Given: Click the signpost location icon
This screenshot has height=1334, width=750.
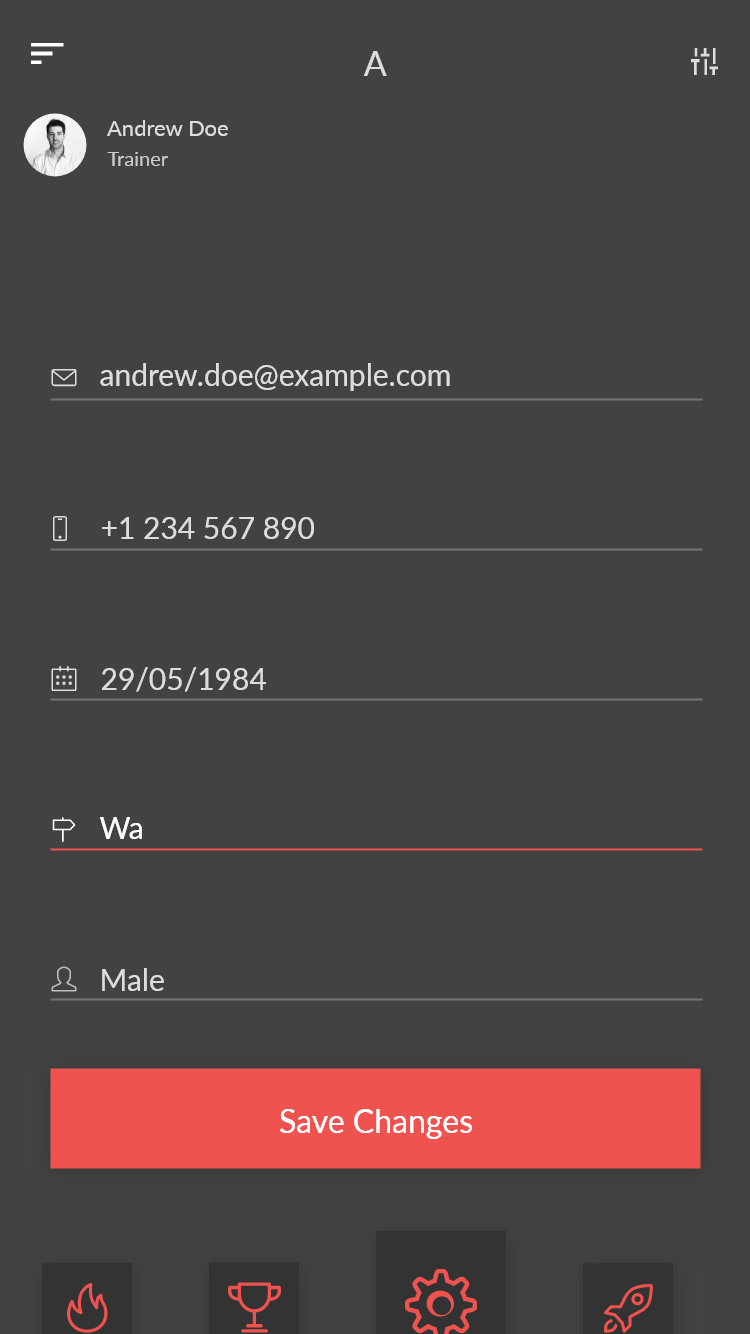Looking at the screenshot, I should tap(63, 829).
